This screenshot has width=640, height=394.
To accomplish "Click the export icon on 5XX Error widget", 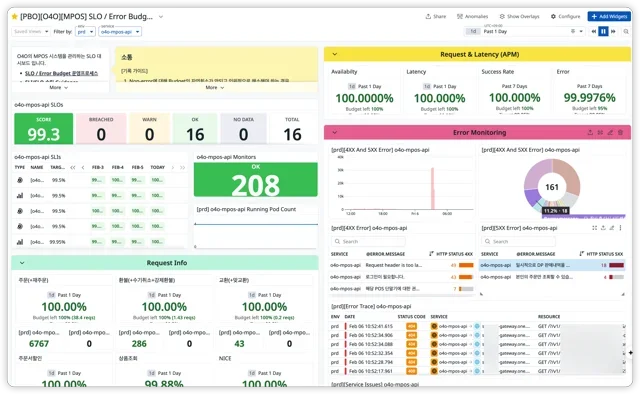I will pos(603,228).
